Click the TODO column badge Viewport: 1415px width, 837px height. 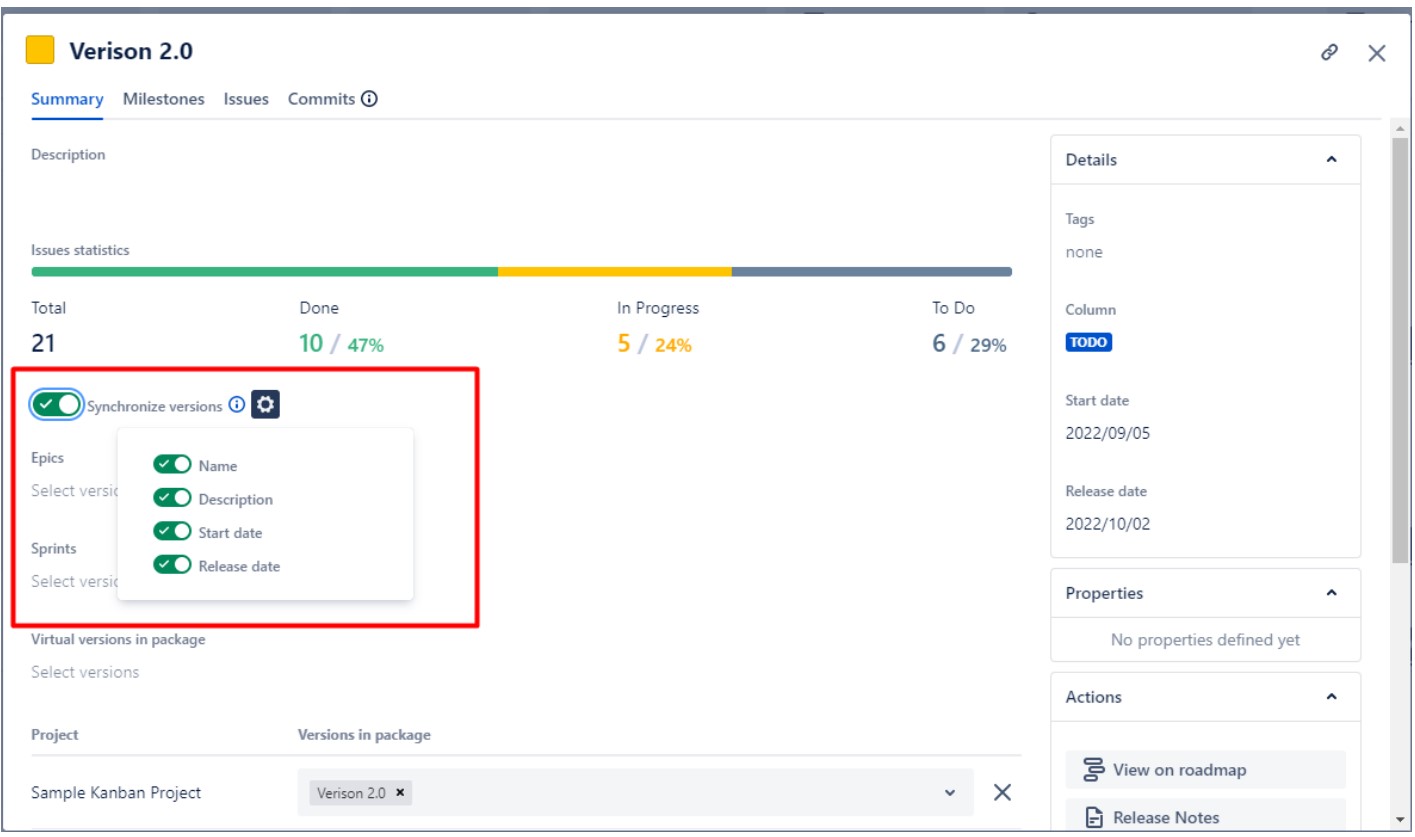pos(1089,342)
